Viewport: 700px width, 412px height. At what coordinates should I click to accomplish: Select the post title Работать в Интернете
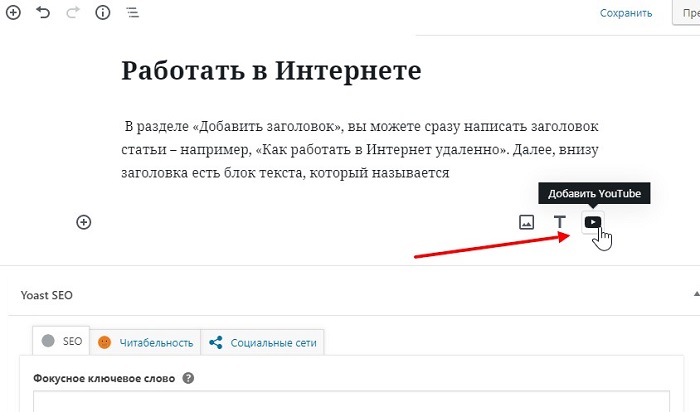(271, 71)
